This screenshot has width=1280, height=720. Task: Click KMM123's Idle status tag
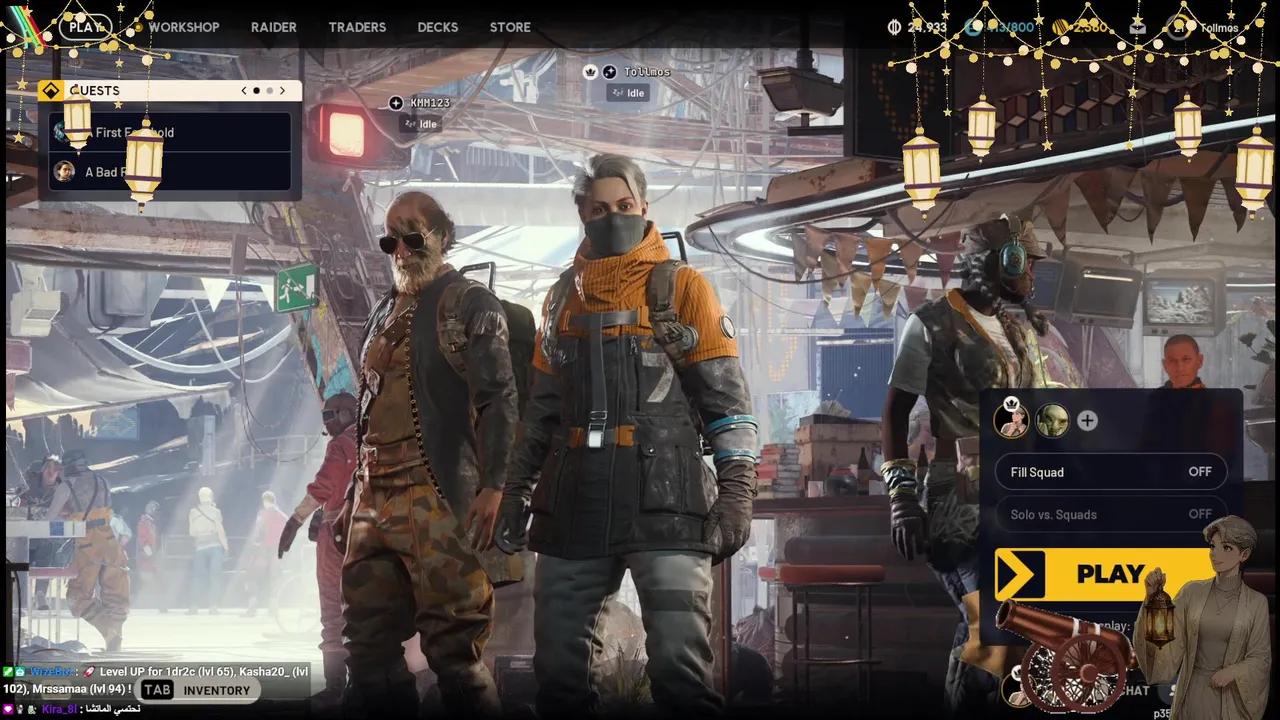420,124
